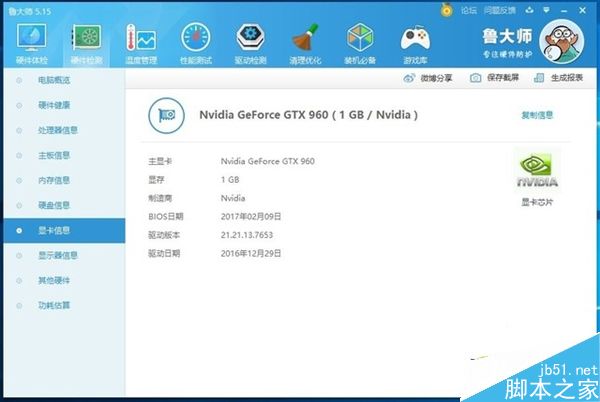Click the BIOS日期 value 2017年02月09日
This screenshot has width=600, height=402.
[x=251, y=216]
